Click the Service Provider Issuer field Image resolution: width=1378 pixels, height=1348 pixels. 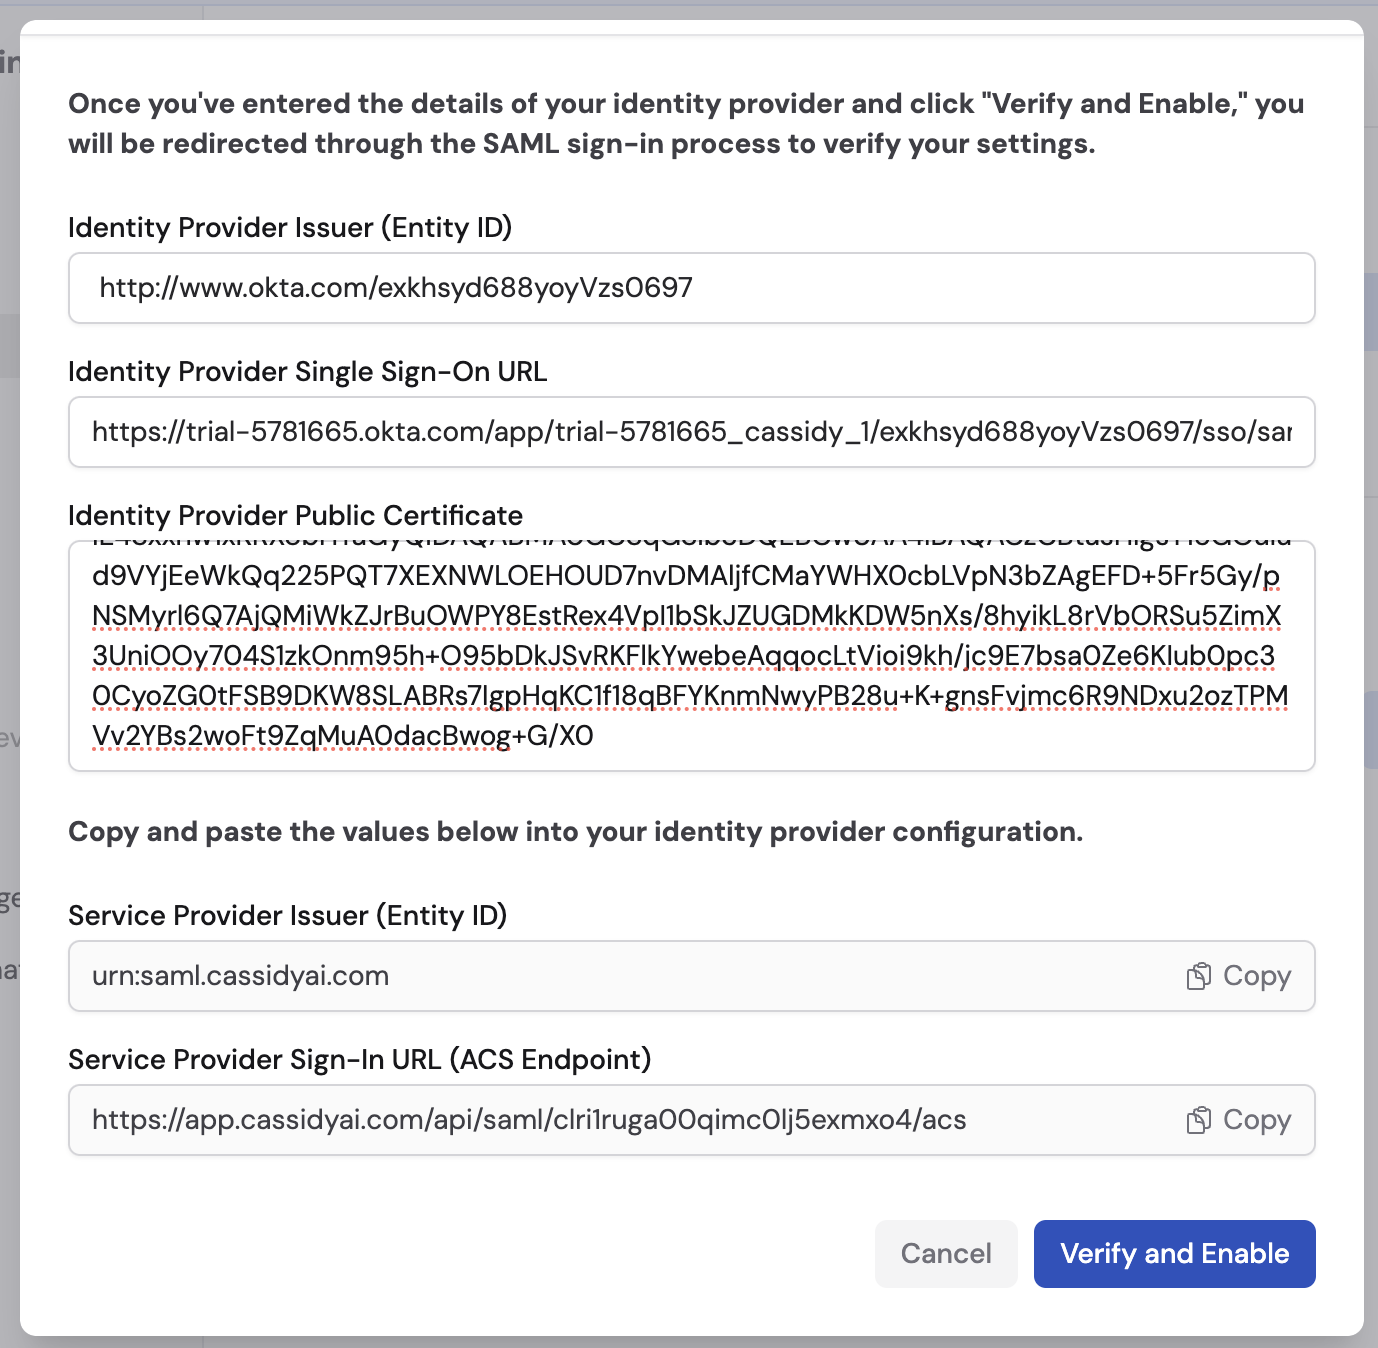click(x=600, y=976)
